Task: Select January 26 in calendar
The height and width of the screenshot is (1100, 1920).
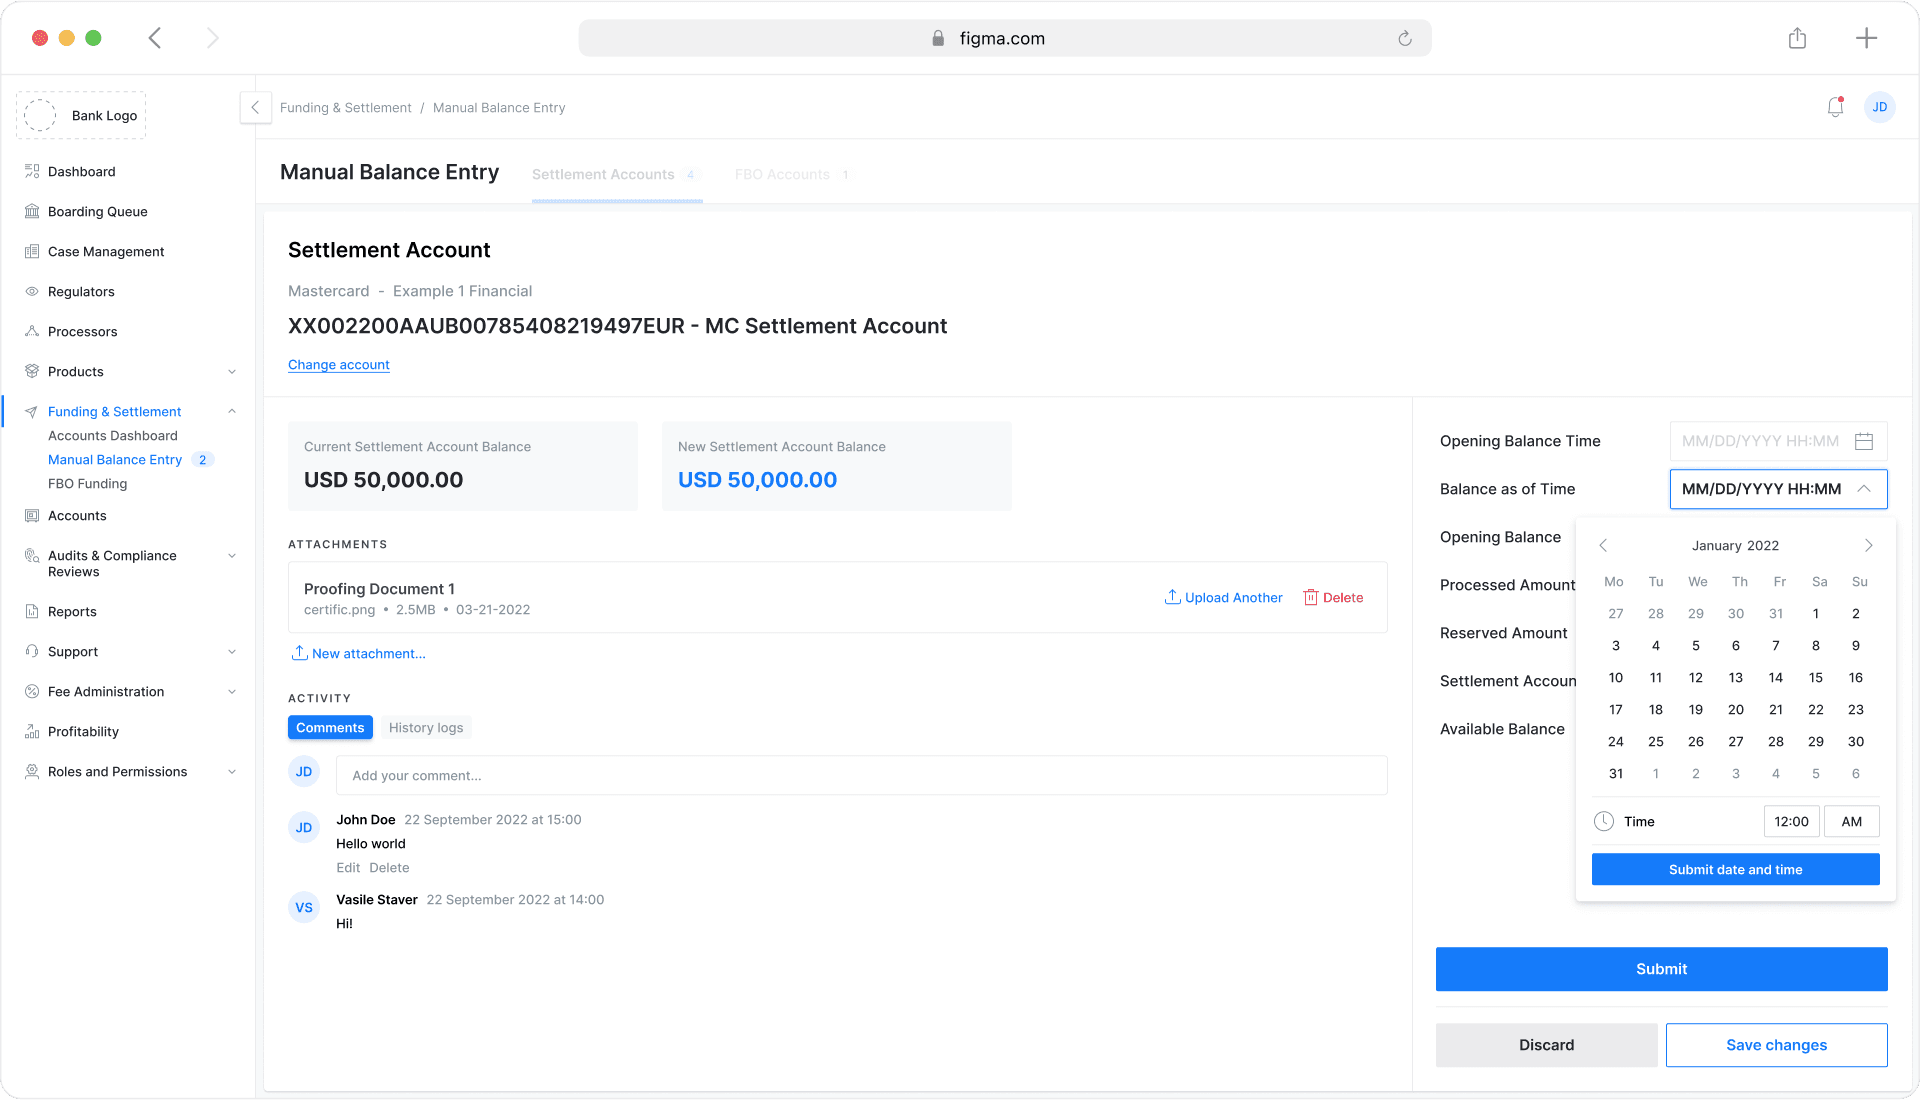Action: pos(1696,741)
